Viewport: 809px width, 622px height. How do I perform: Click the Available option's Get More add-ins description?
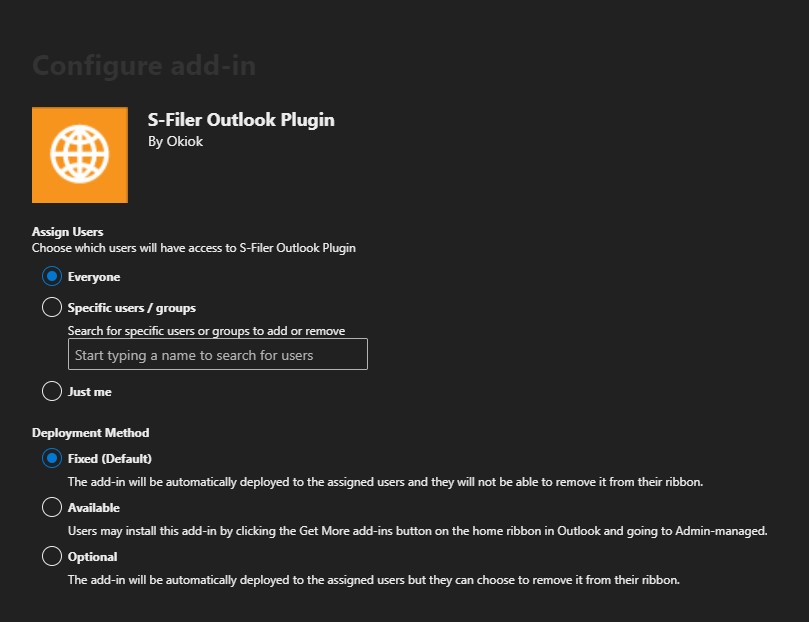coord(417,531)
